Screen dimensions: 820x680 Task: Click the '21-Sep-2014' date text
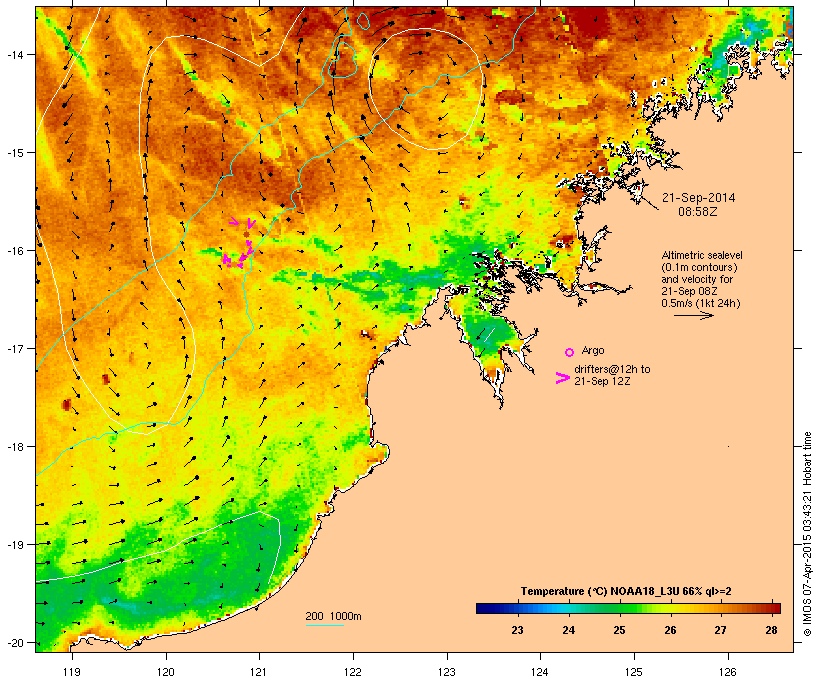[x=698, y=198]
